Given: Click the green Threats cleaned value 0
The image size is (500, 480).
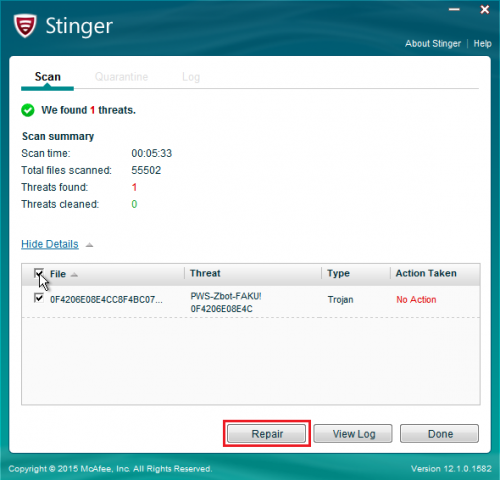Looking at the screenshot, I should pos(134,204).
